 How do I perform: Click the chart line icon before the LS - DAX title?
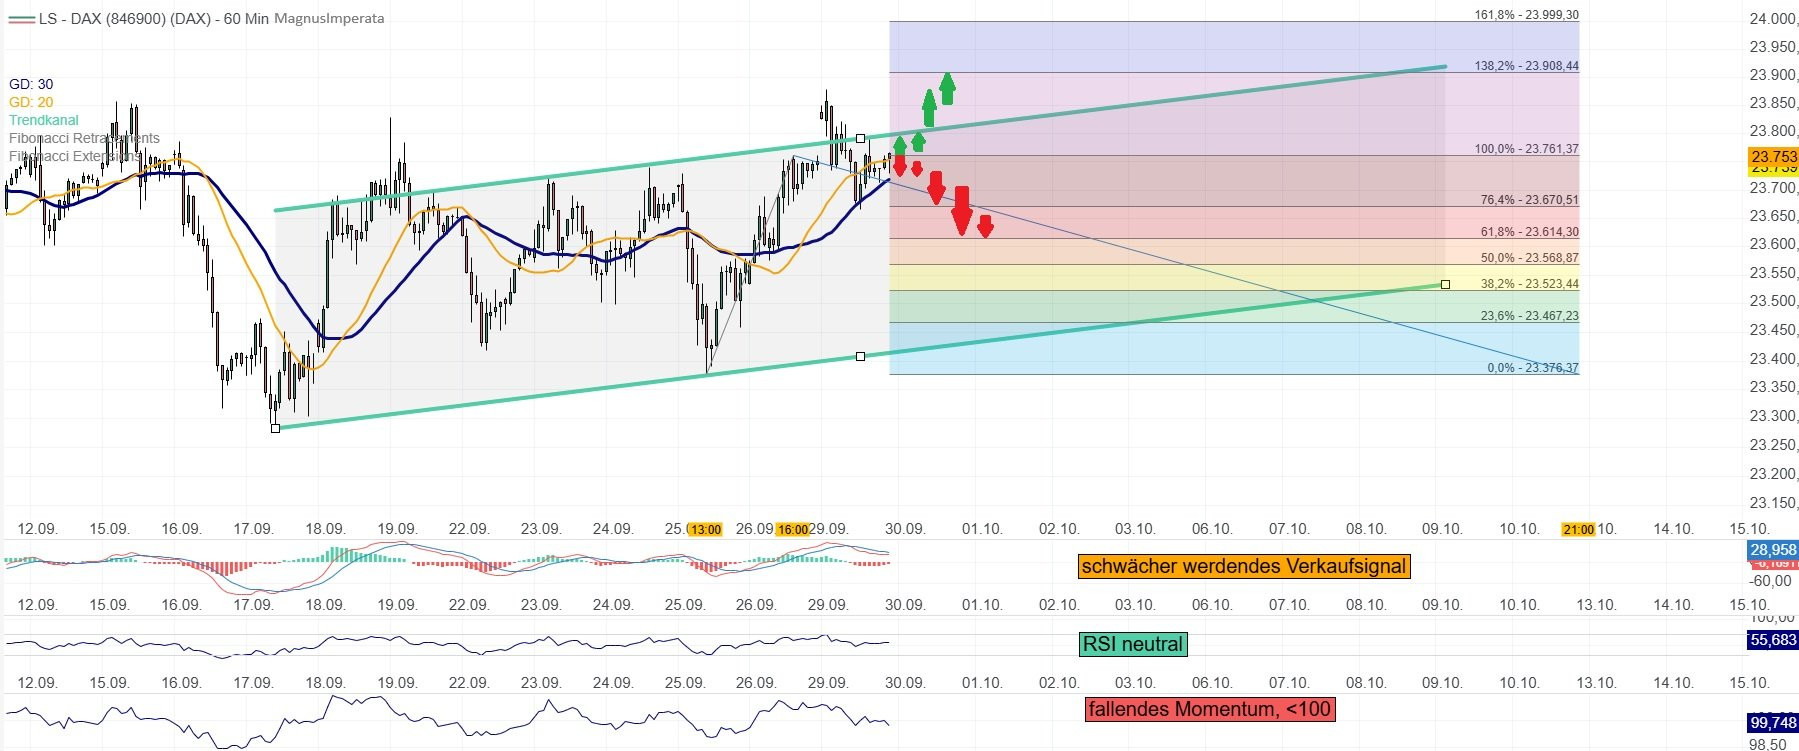point(21,19)
